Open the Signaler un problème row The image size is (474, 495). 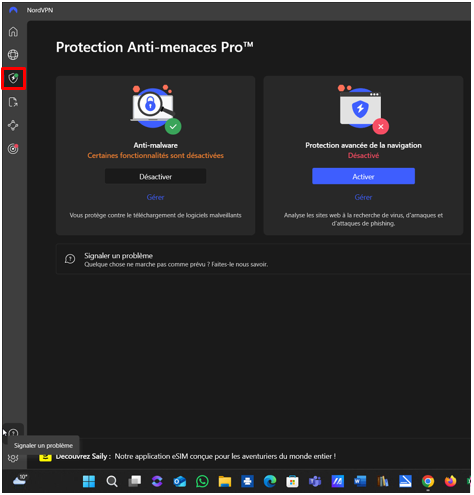pyautogui.click(x=263, y=259)
